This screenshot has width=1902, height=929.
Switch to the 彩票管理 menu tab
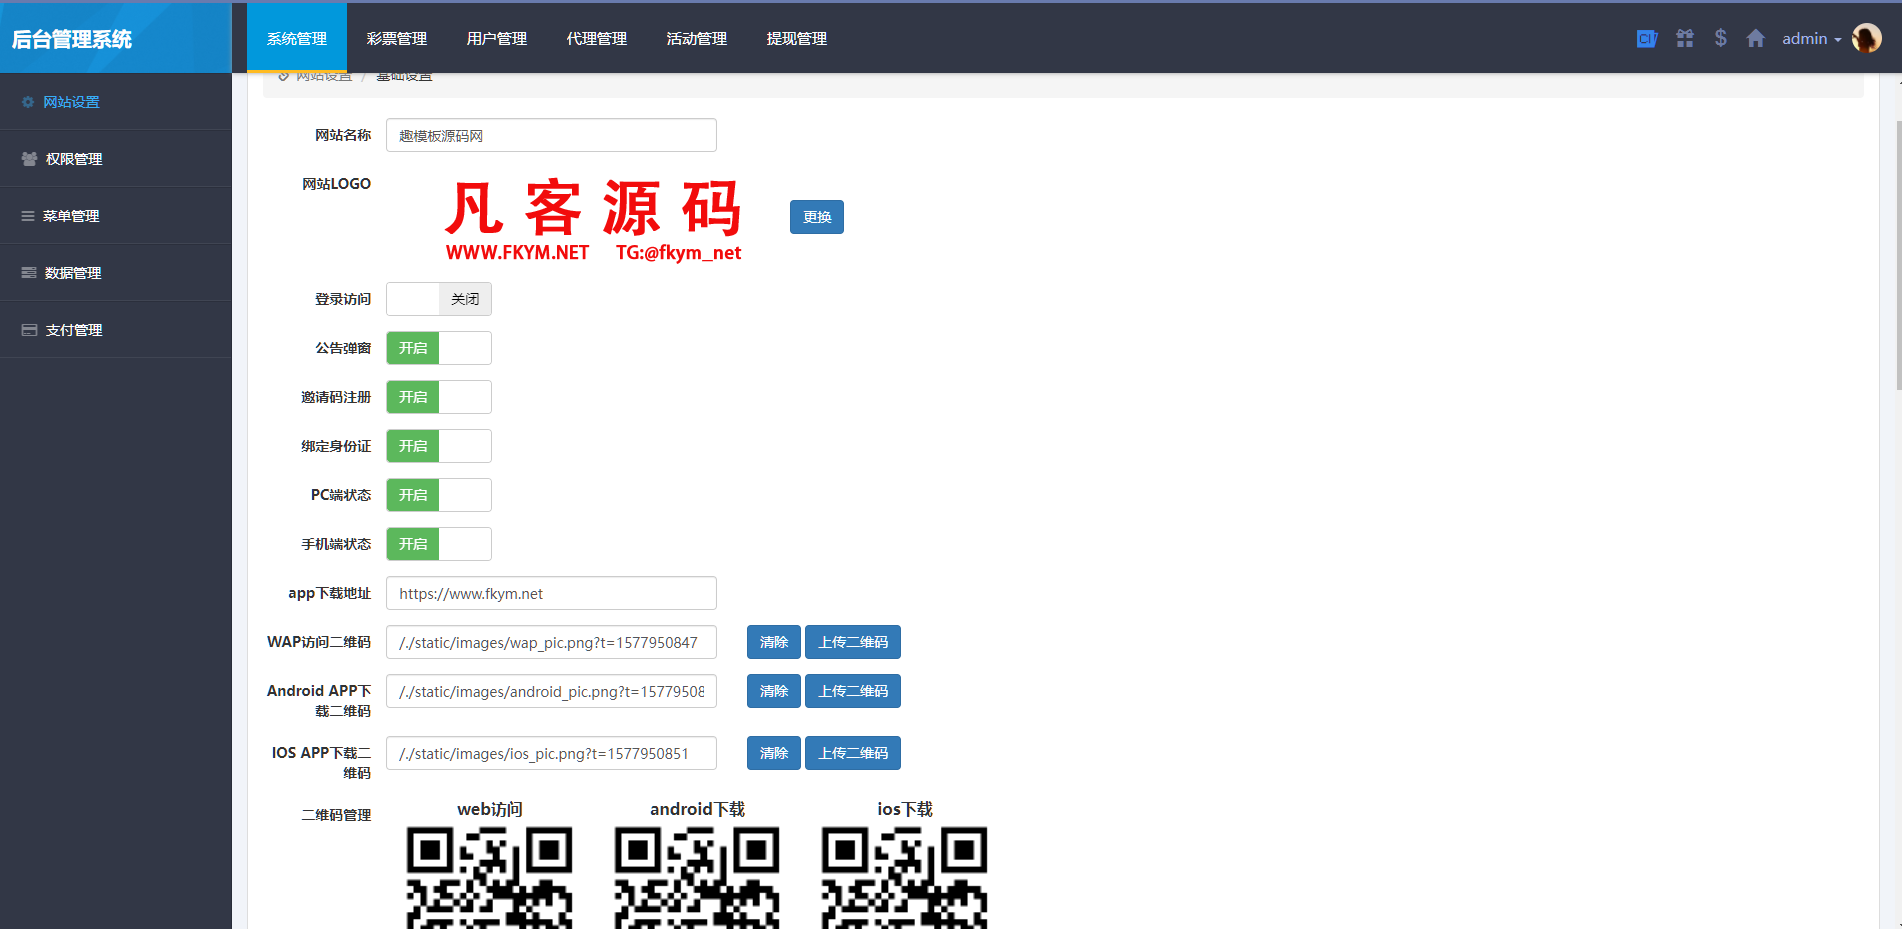[x=396, y=38]
